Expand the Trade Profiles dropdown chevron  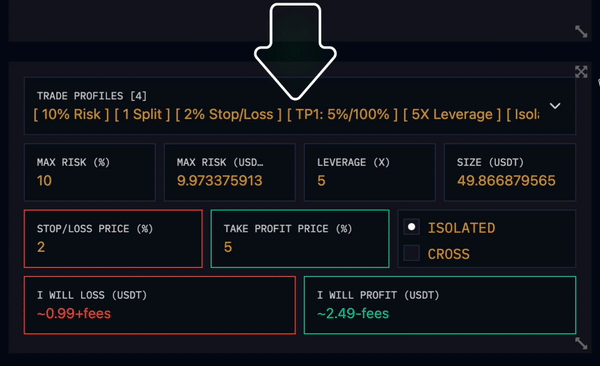click(x=555, y=106)
